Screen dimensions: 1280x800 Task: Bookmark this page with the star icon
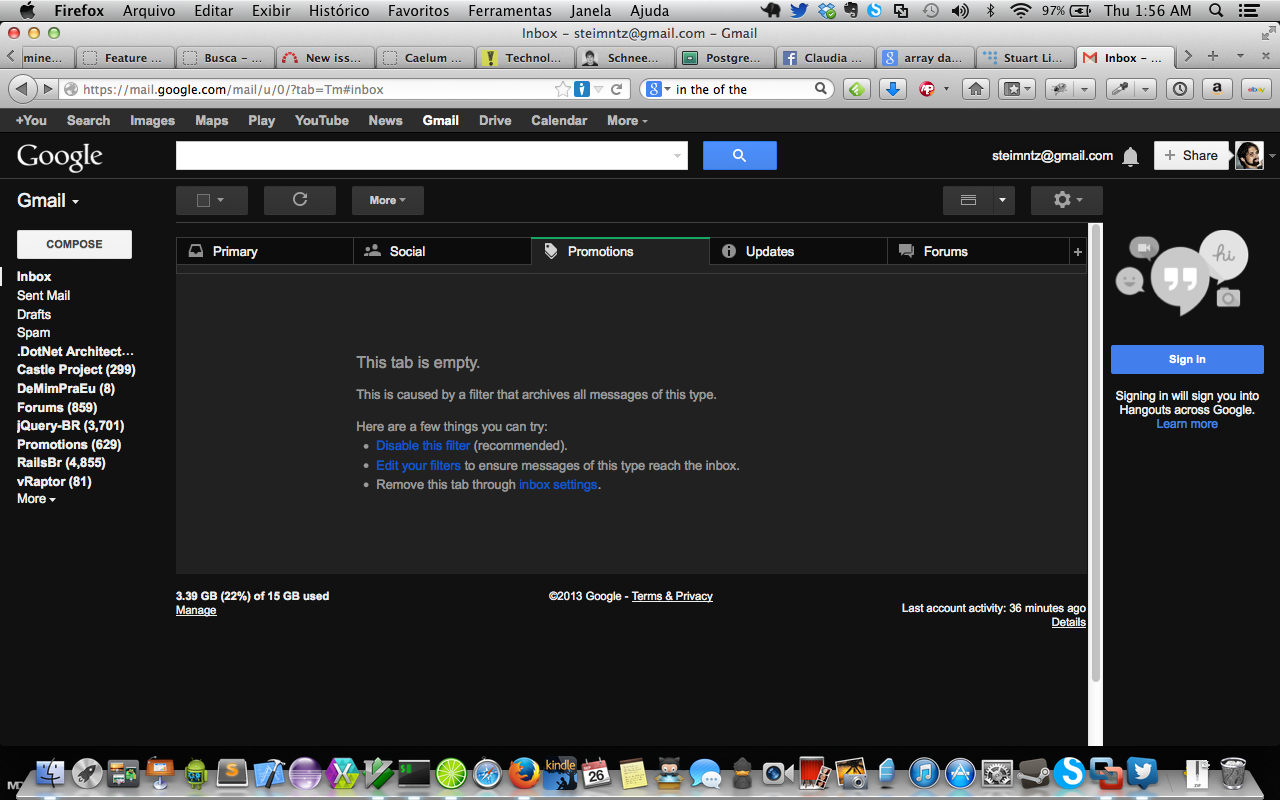coord(564,89)
